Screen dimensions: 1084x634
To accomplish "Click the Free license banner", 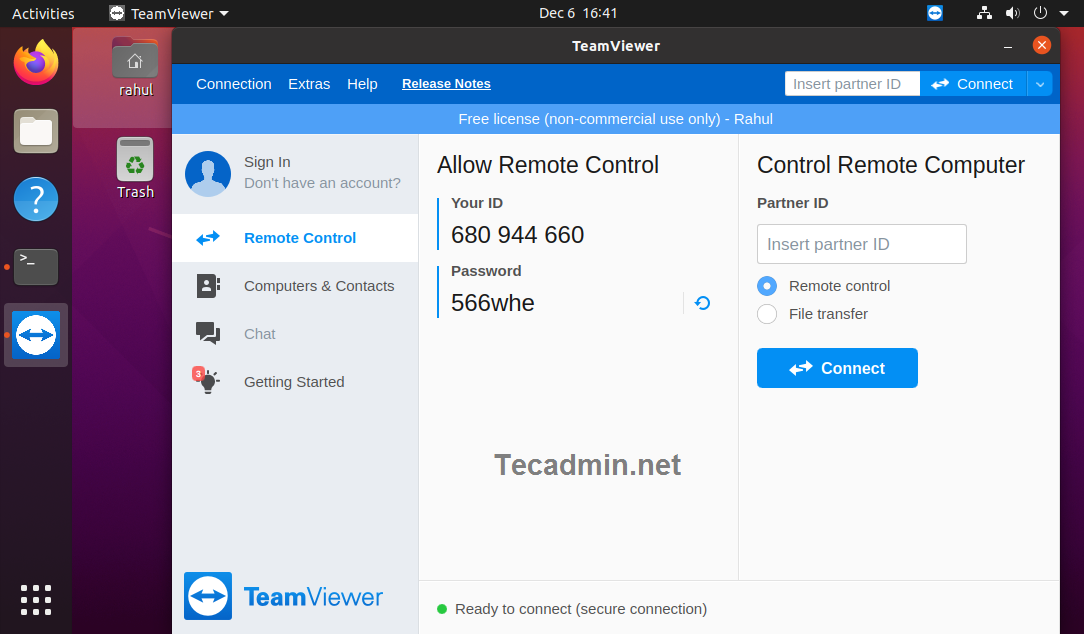I will [615, 119].
